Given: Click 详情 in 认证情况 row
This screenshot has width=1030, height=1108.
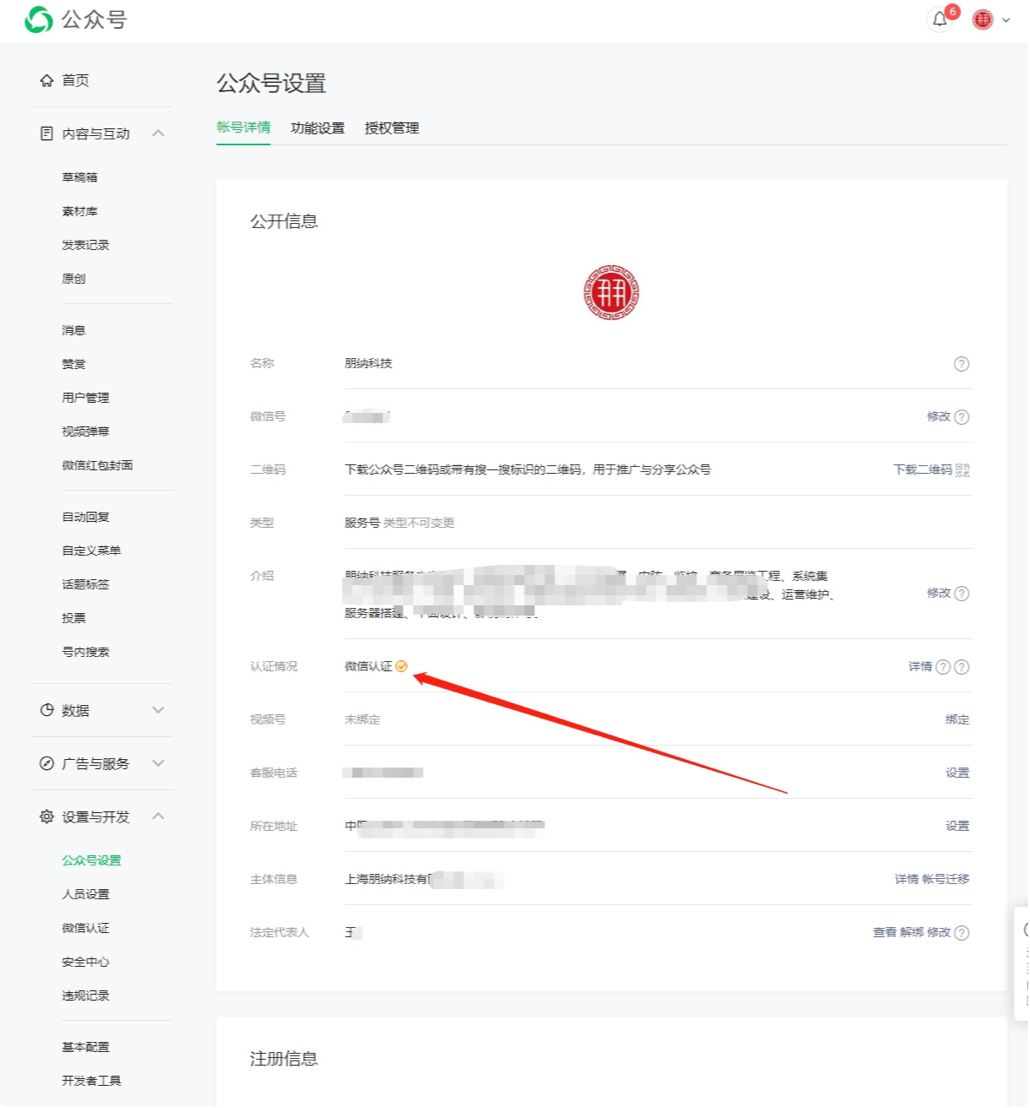Looking at the screenshot, I should tap(920, 667).
